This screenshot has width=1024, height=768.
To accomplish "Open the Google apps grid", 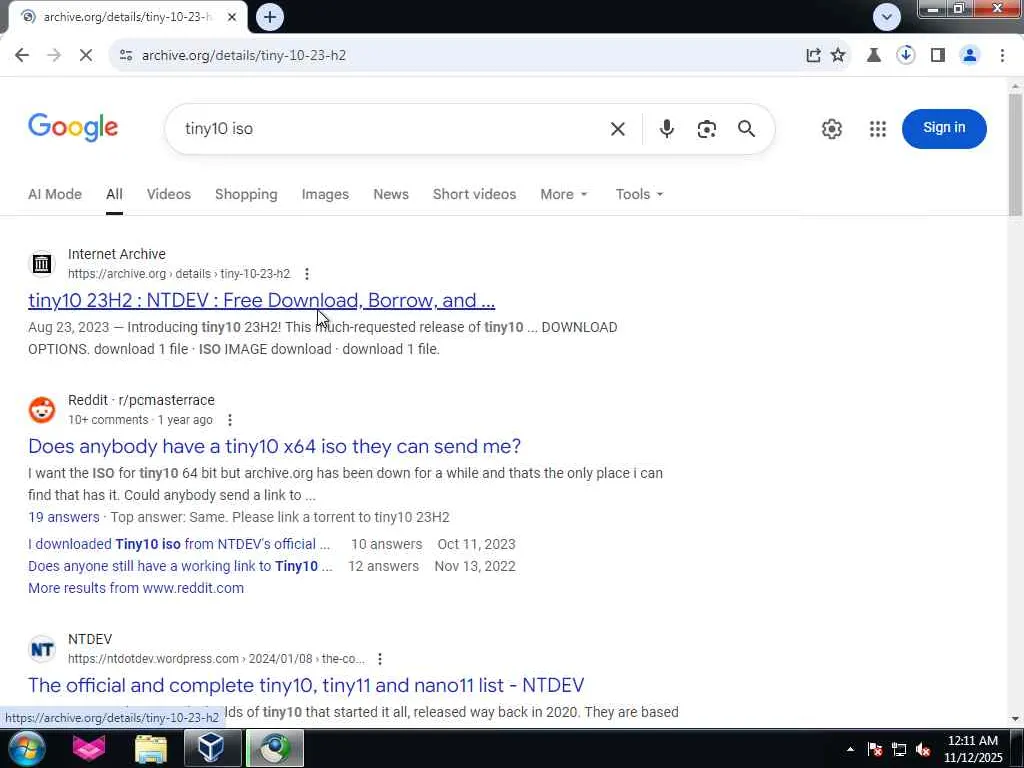I will 878,129.
